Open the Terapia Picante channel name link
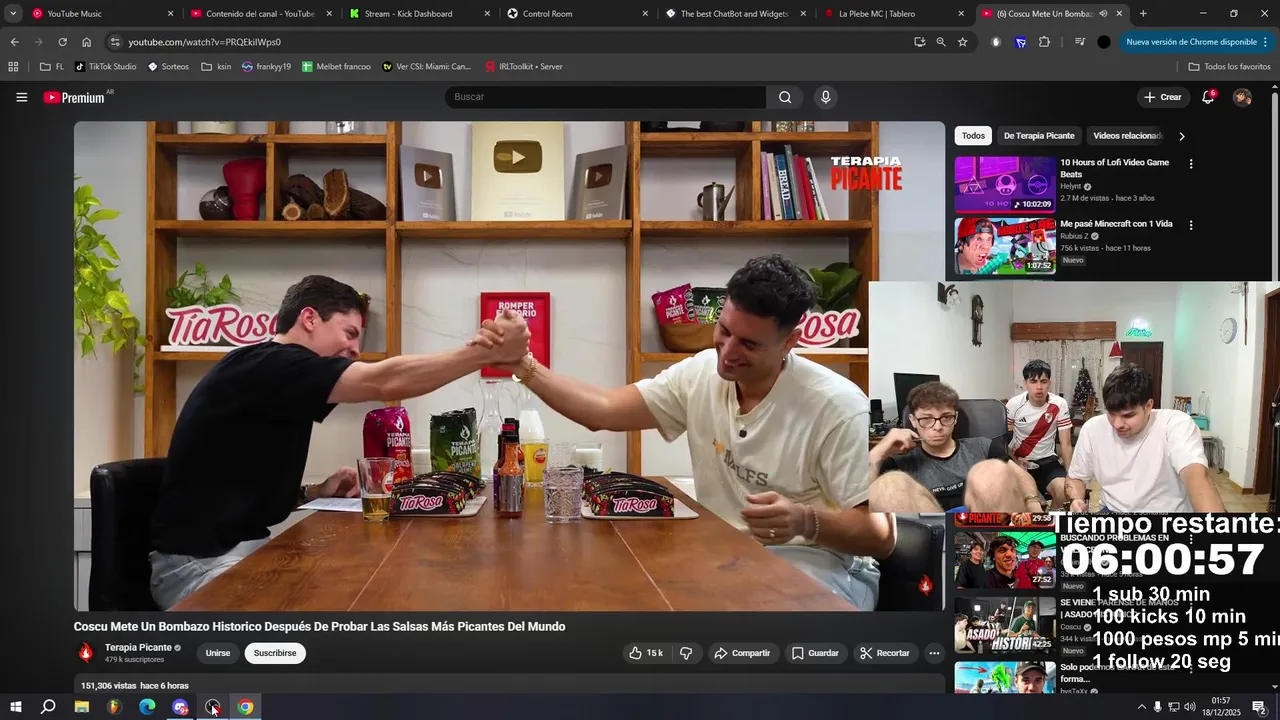1280x720 pixels. click(138, 647)
